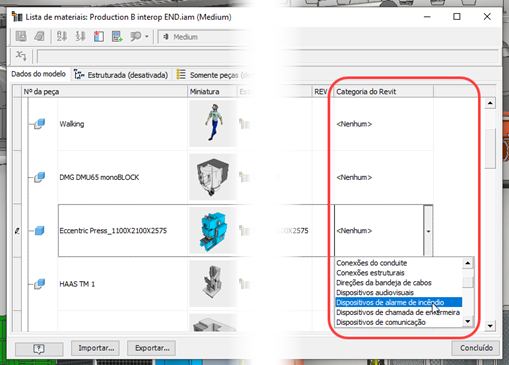This screenshot has width=509, height=365.
Task: Choose Dispositivos de comunicação option
Action: click(399, 322)
